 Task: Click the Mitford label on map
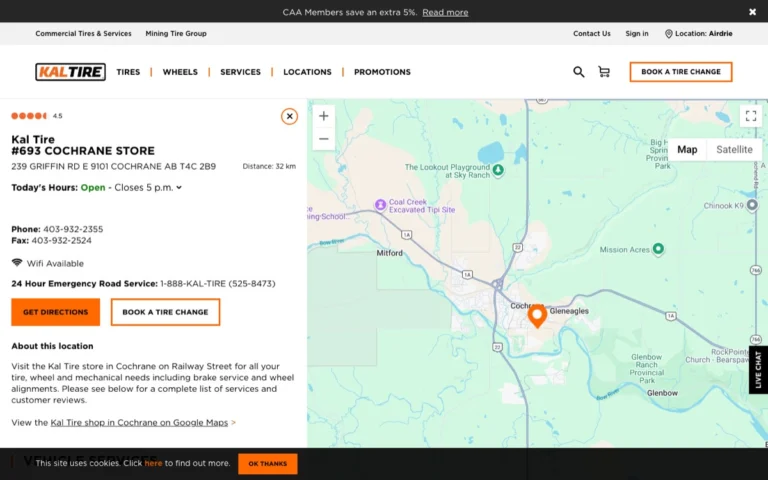click(389, 253)
